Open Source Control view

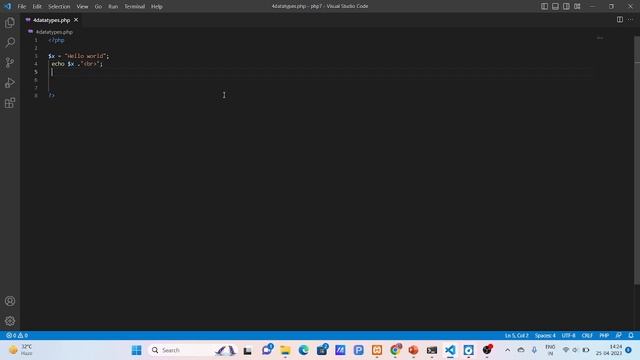click(x=10, y=62)
